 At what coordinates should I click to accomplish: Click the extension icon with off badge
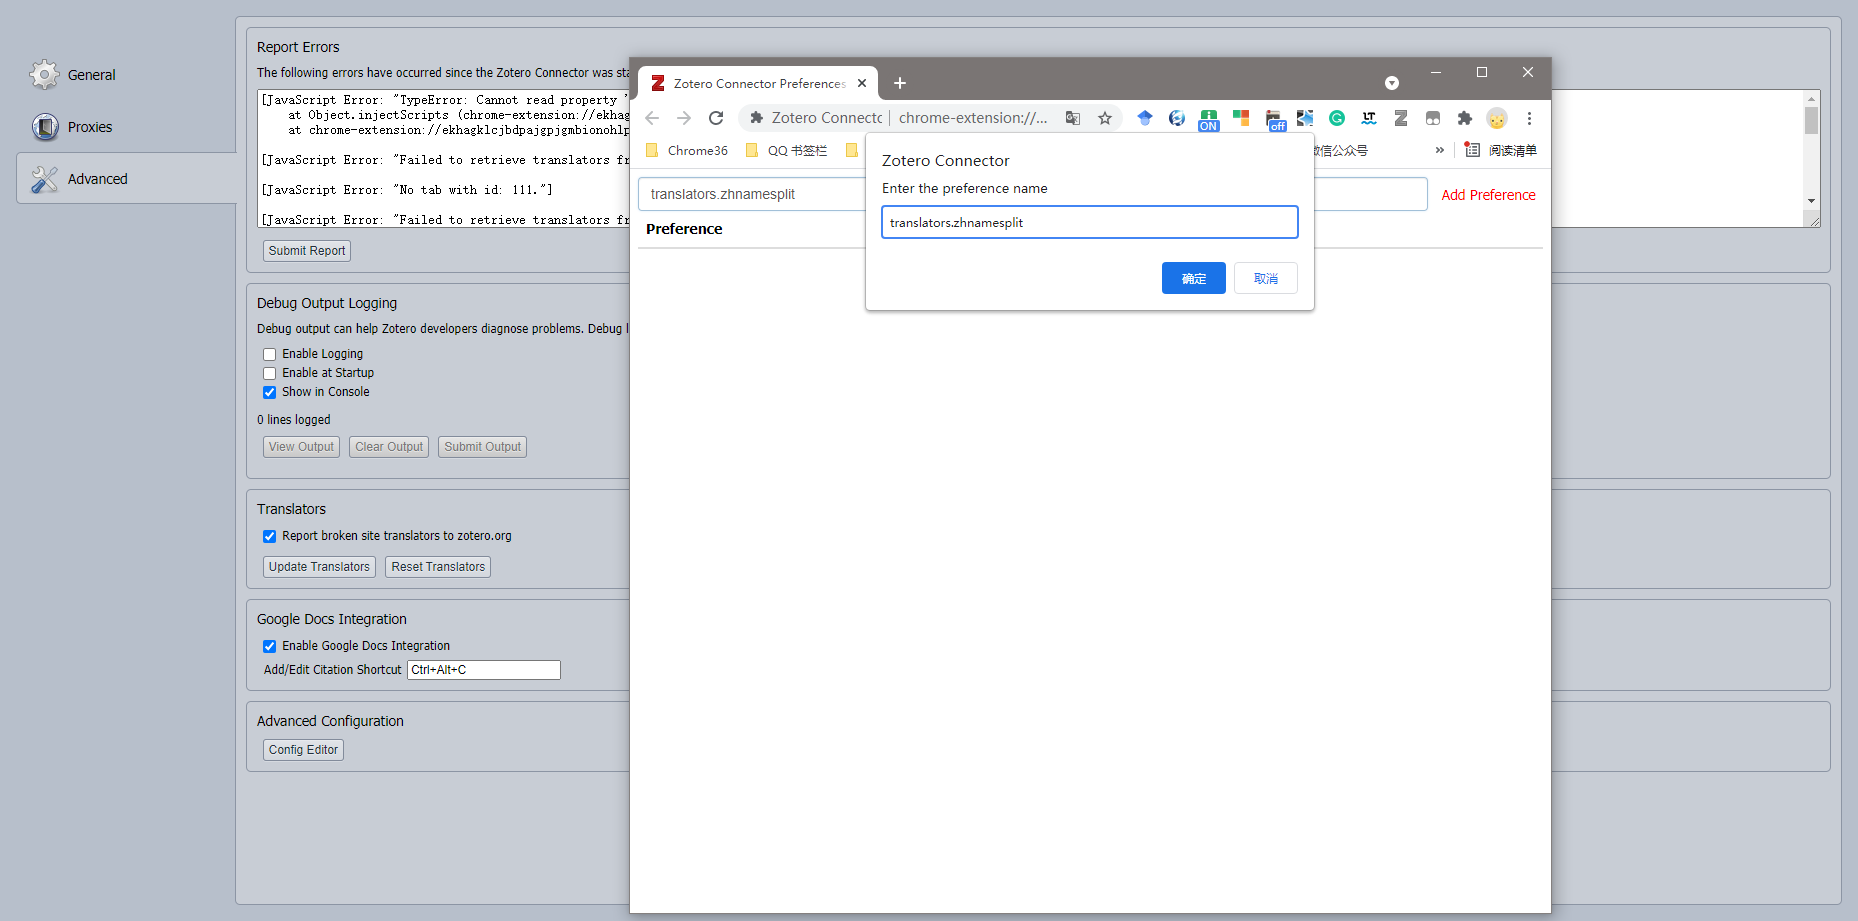pyautogui.click(x=1275, y=120)
